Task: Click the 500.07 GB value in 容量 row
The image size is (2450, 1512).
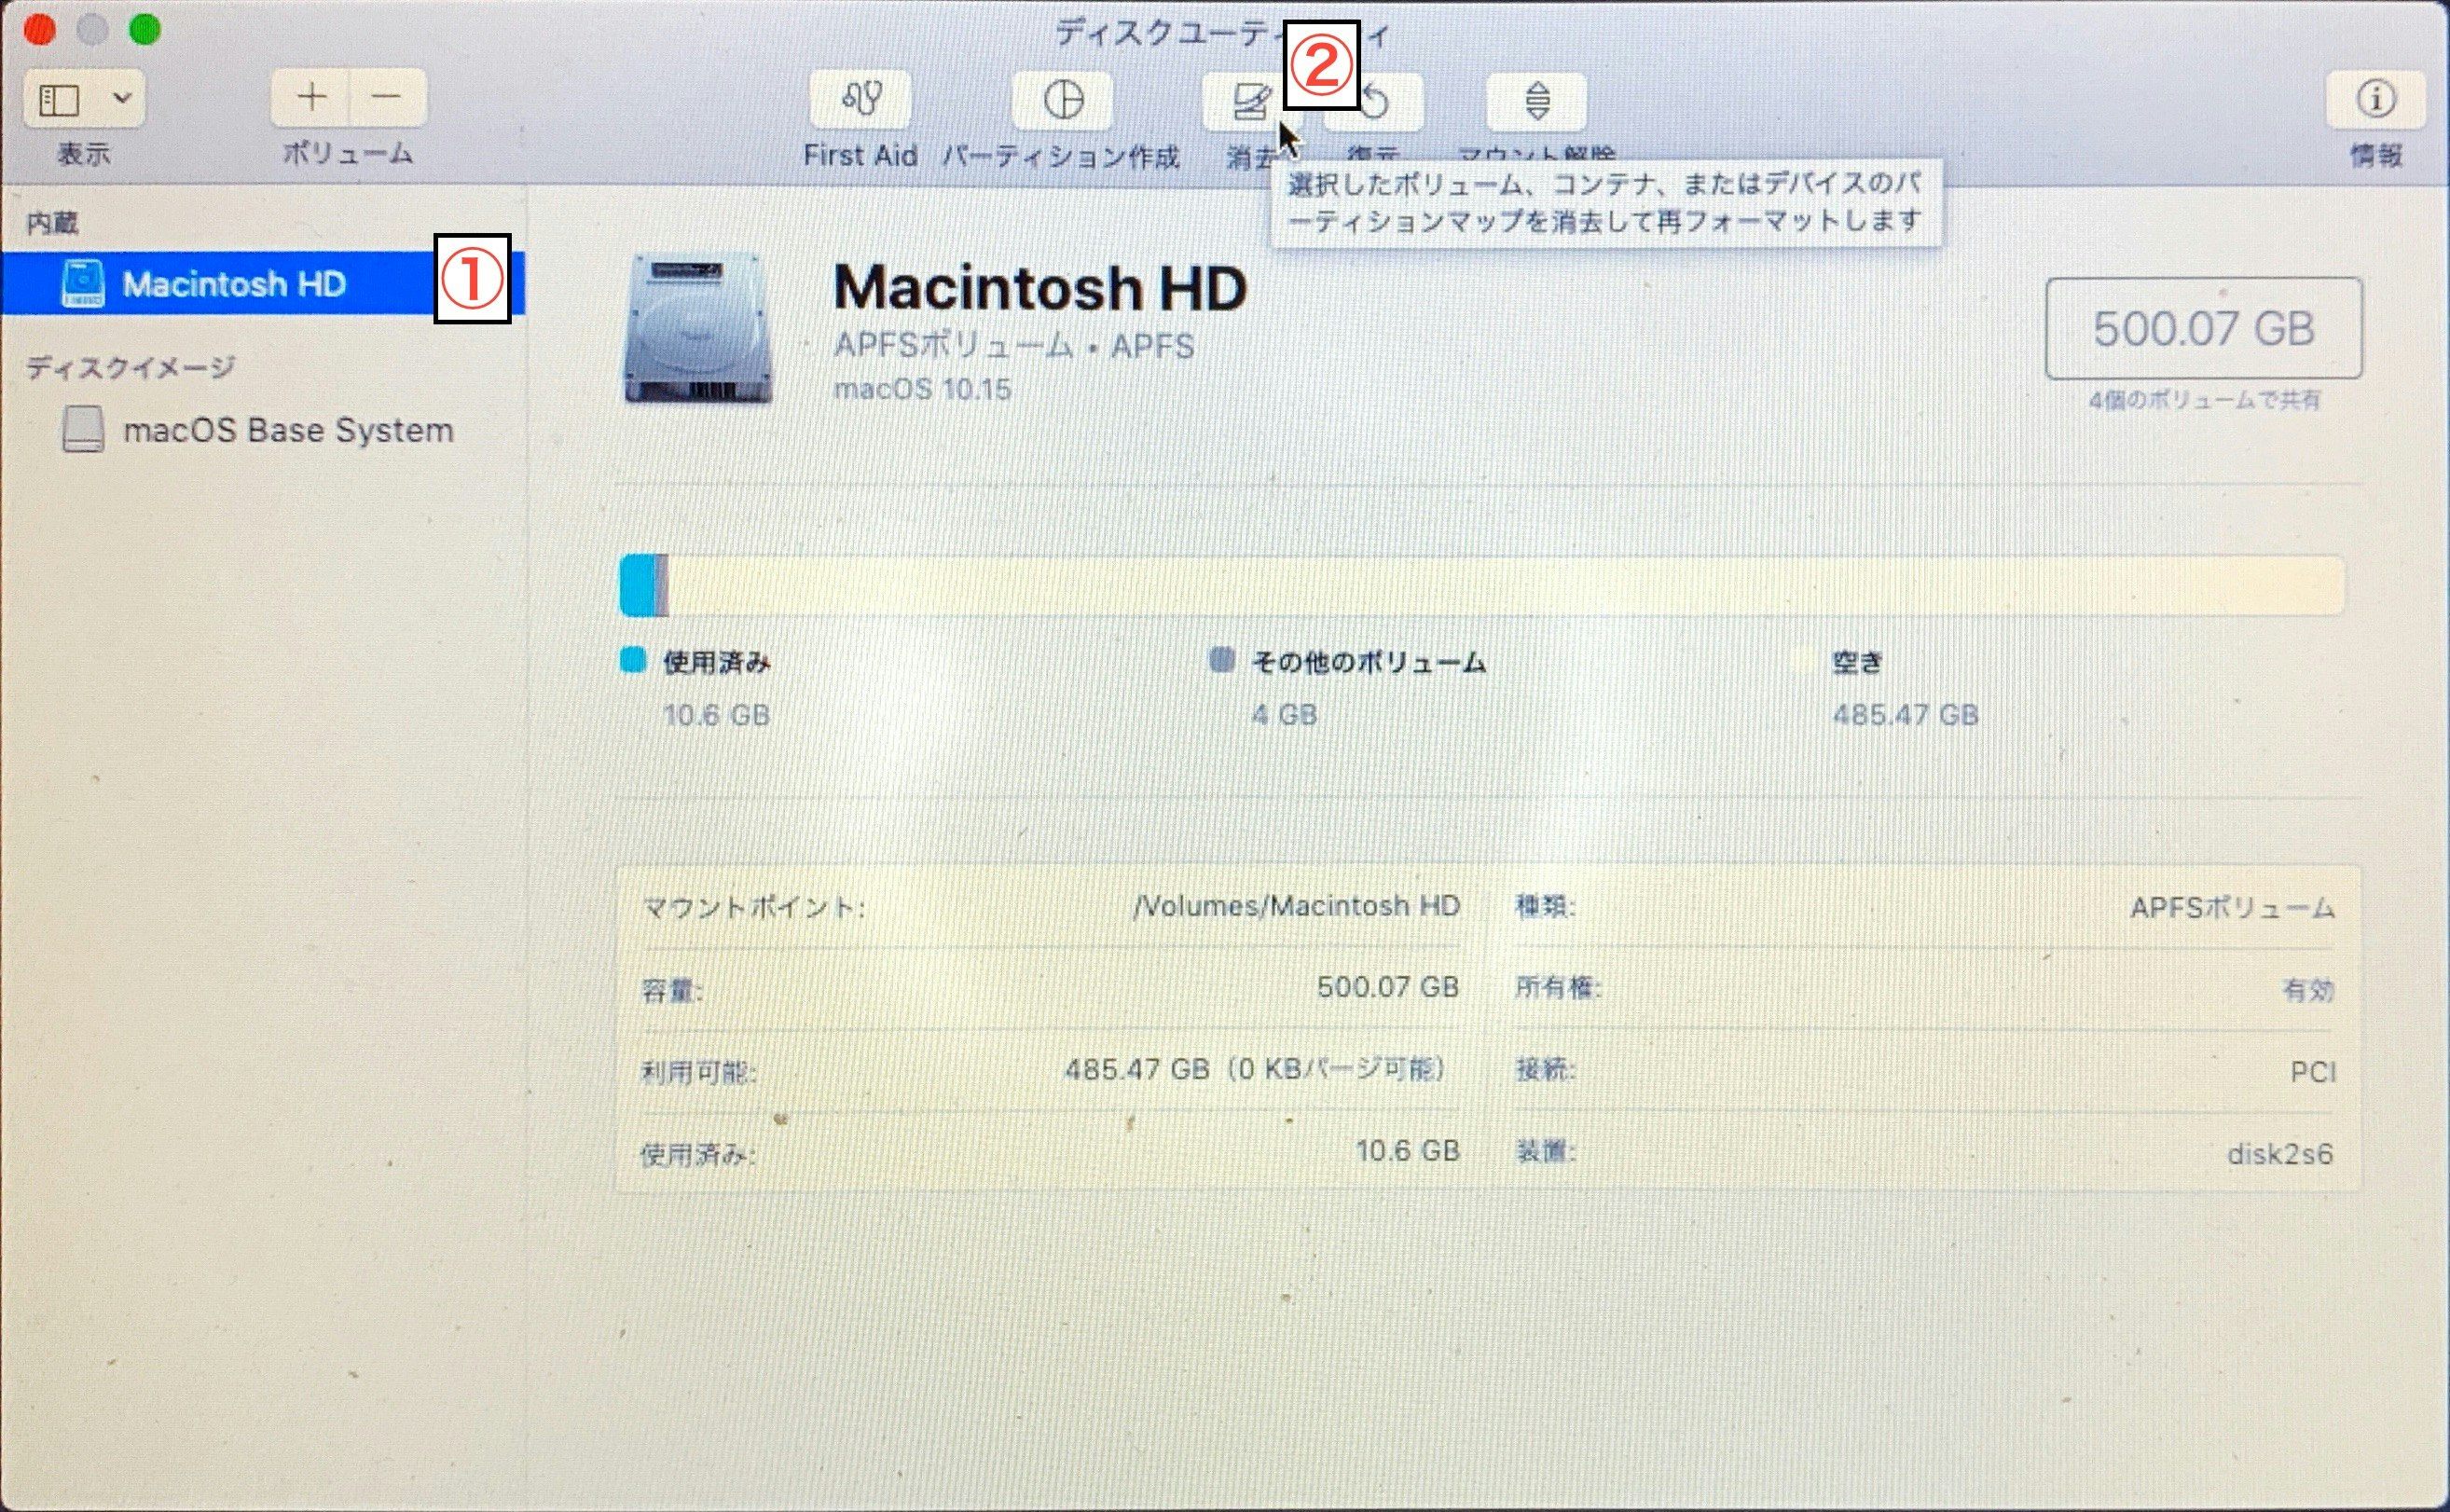Action: pyautogui.click(x=1388, y=987)
